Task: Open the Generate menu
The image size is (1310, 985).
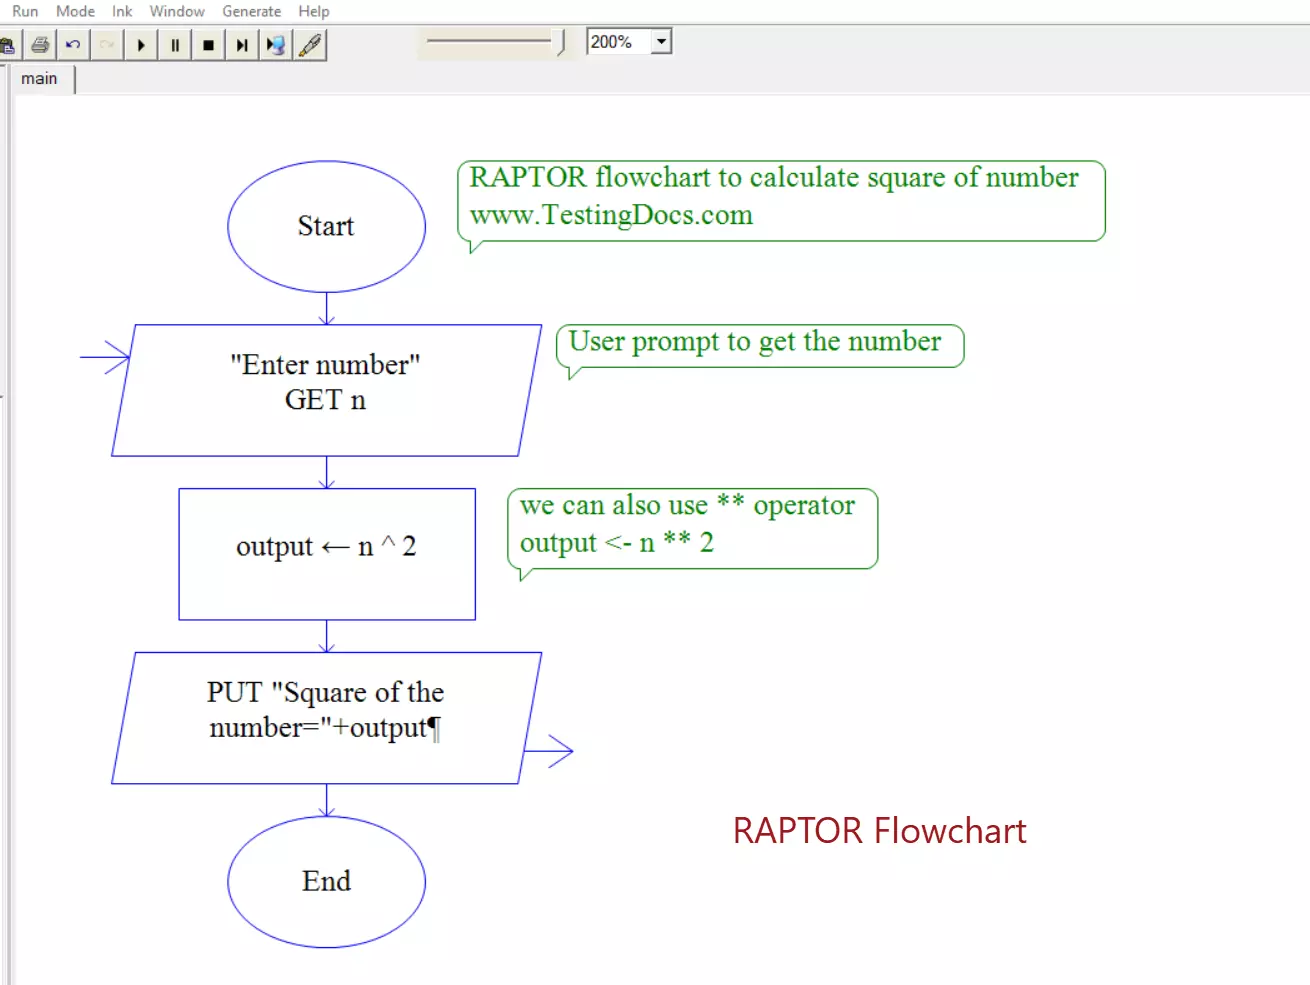Action: 251,11
